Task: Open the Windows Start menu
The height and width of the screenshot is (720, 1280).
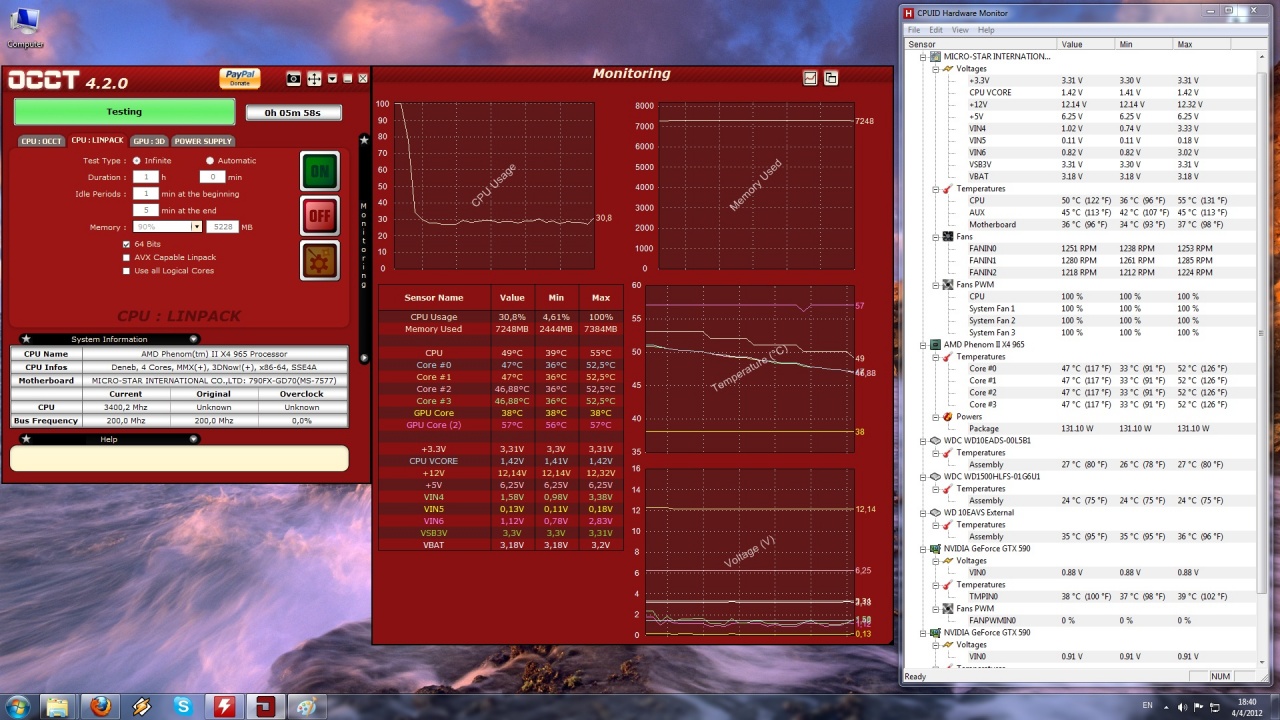Action: [x=18, y=706]
